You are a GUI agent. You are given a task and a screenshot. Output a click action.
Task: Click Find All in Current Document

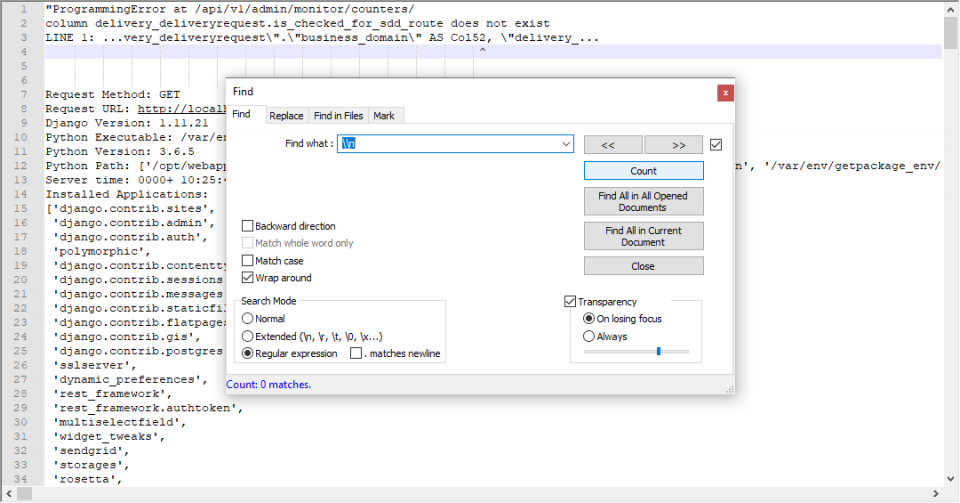(x=643, y=236)
